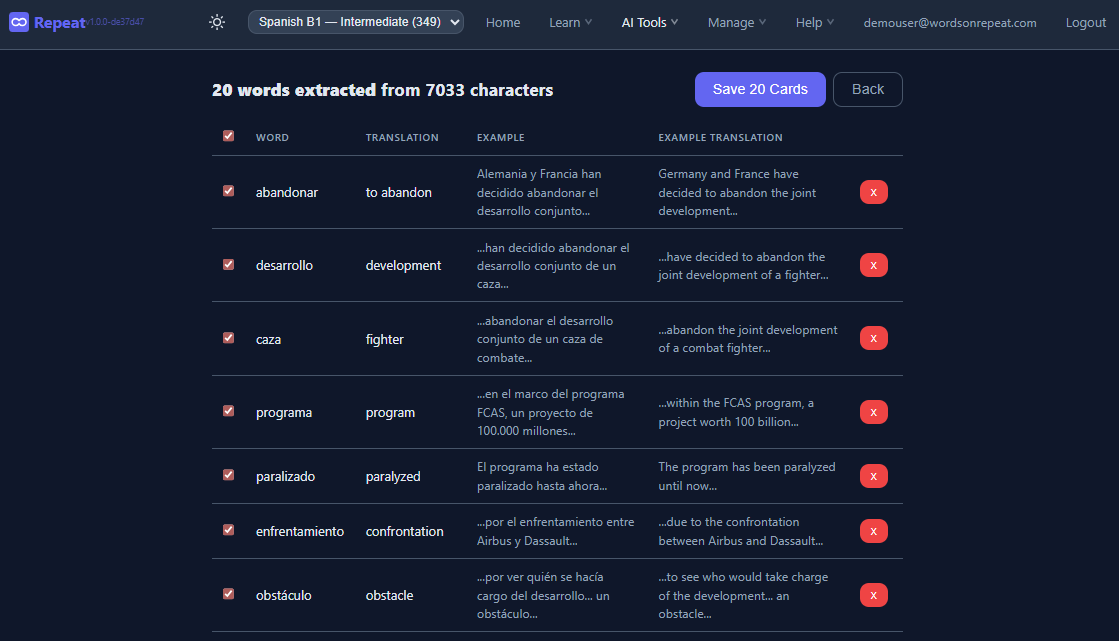Click the Repeat brand name link
This screenshot has height=641, width=1119.
click(60, 23)
